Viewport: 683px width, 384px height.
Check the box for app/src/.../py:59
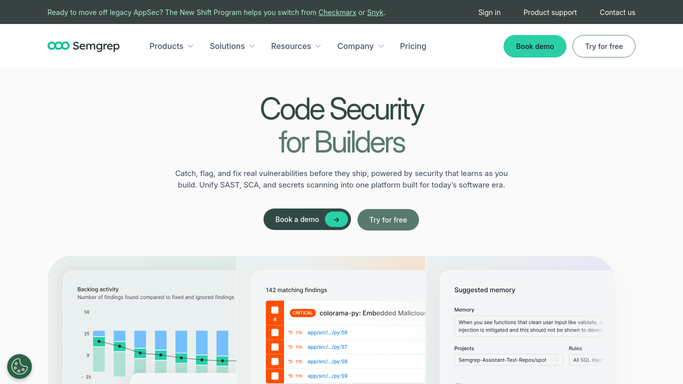(275, 376)
